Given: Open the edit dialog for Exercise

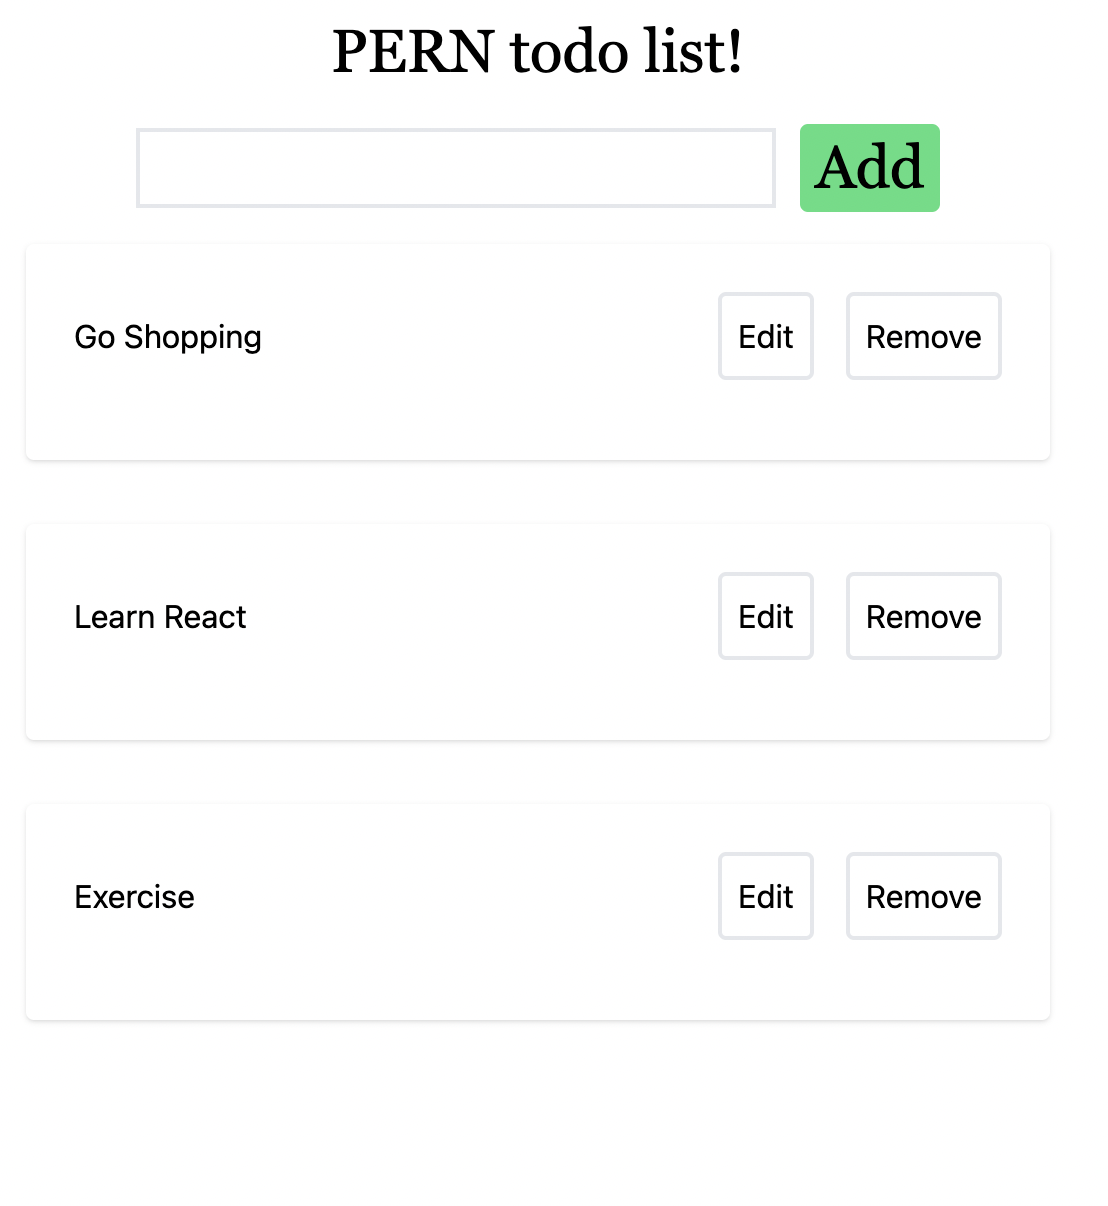Looking at the screenshot, I should point(765,896).
